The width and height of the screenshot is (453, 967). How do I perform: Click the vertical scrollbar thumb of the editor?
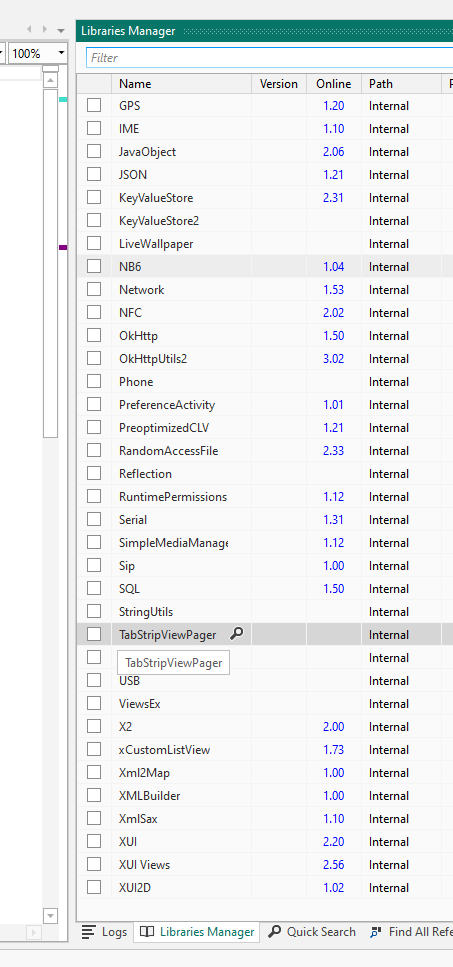pos(51,263)
